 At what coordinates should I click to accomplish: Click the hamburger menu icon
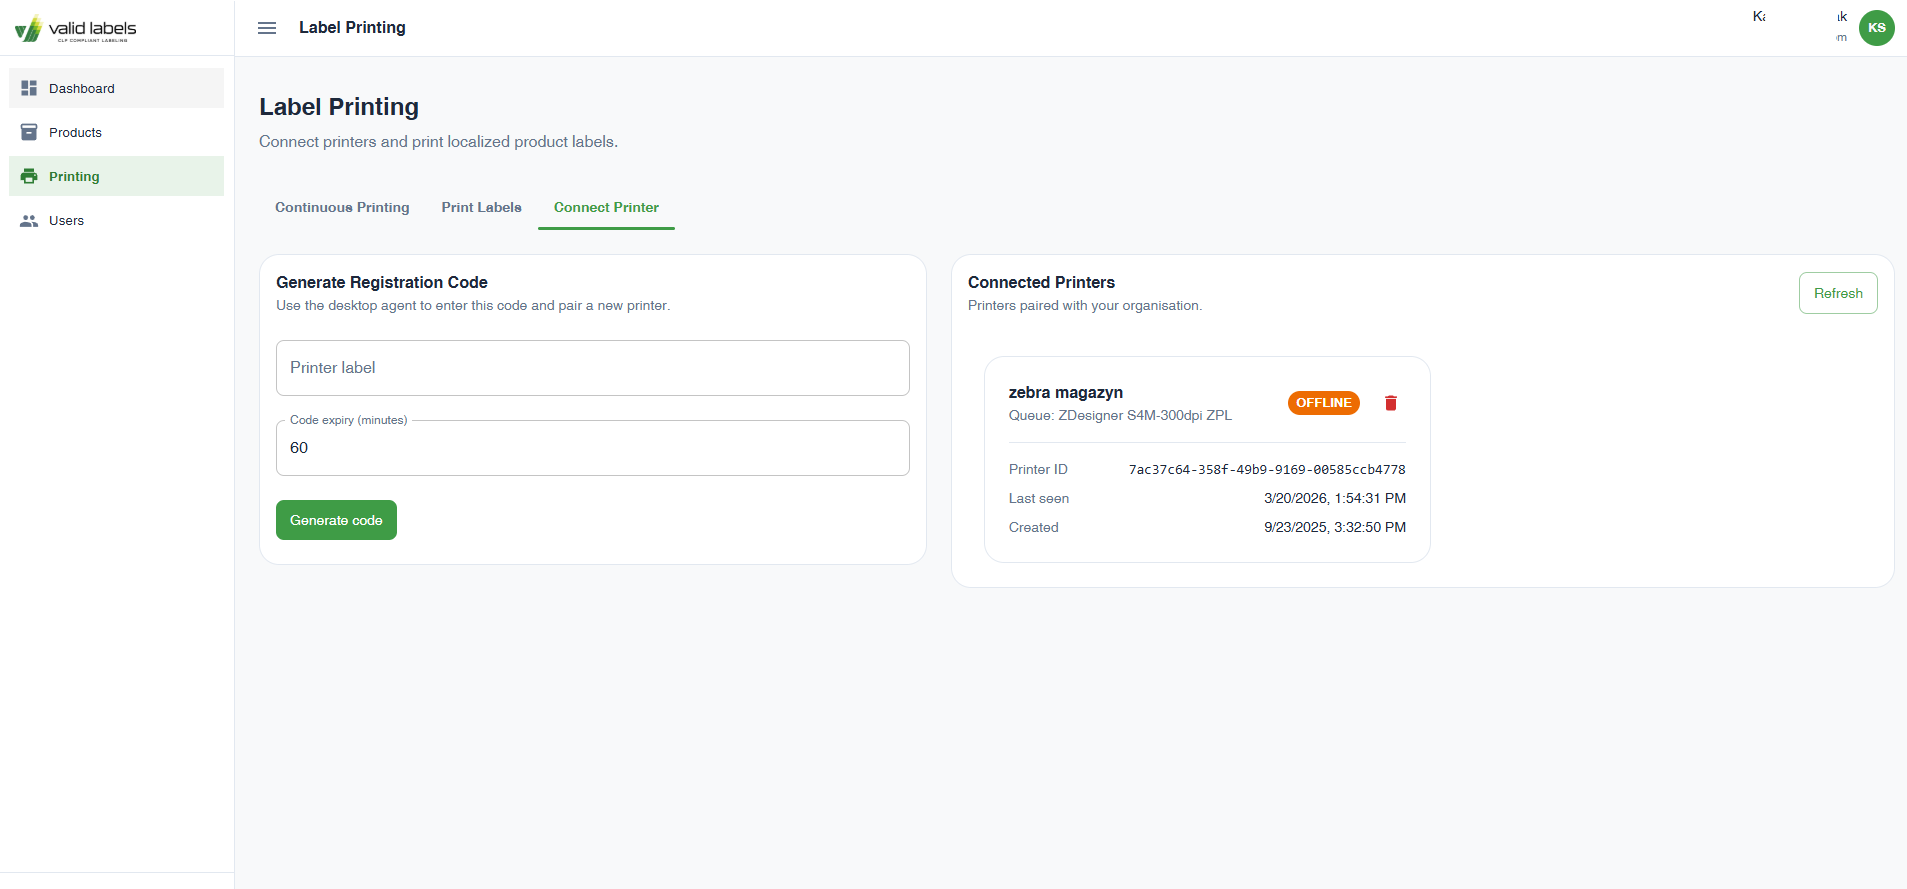[267, 28]
